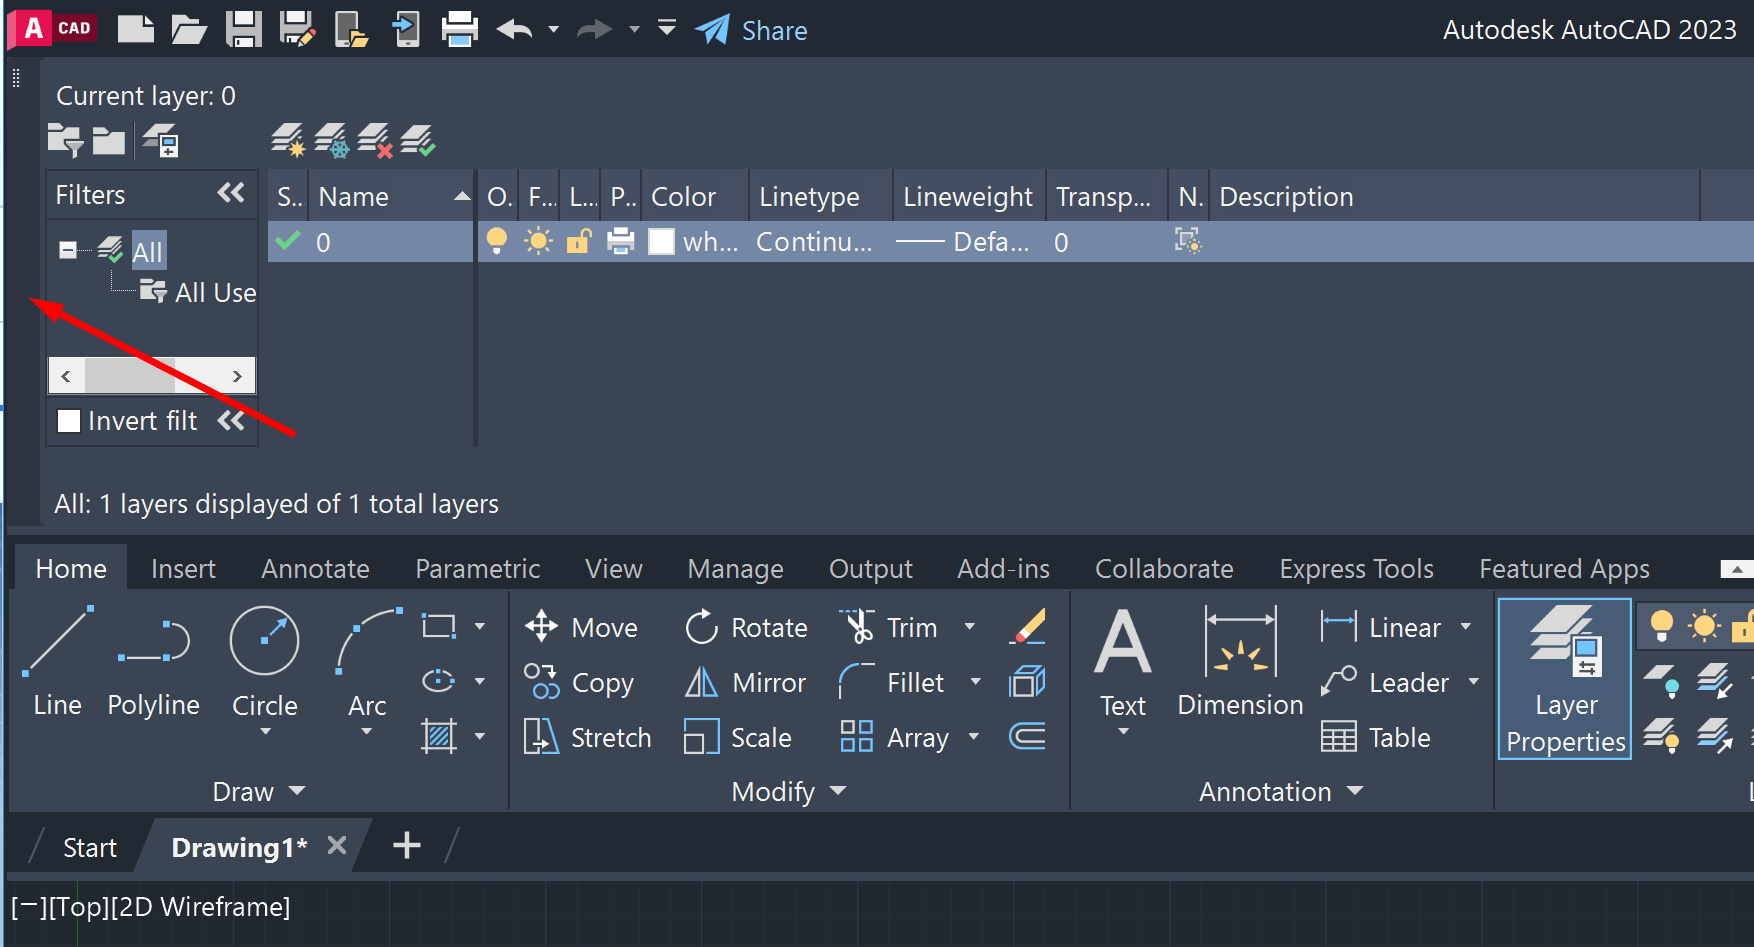The width and height of the screenshot is (1754, 947).
Task: Select the Line tool
Action: [58, 662]
